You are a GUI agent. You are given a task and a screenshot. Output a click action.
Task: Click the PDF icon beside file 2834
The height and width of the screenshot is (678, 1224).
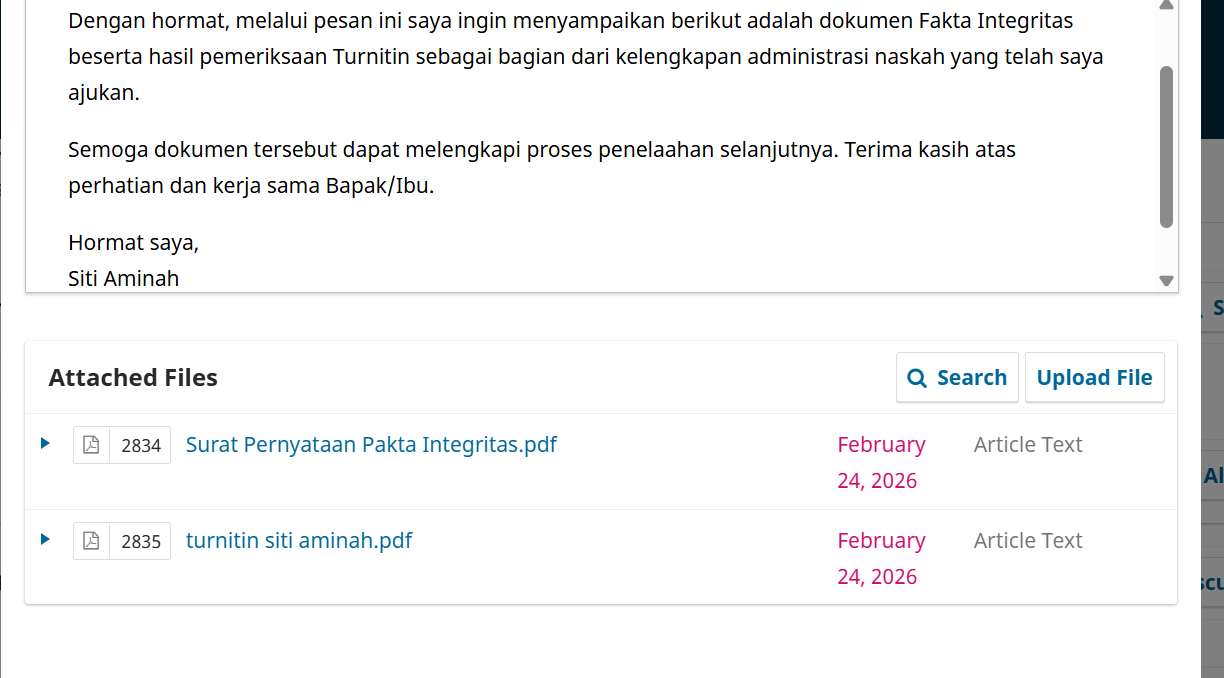tap(91, 445)
